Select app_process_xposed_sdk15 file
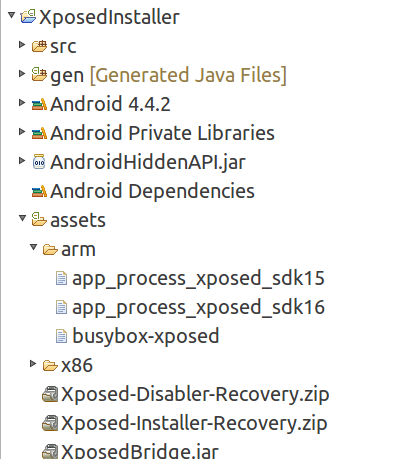403x459 pixels. 198,279
